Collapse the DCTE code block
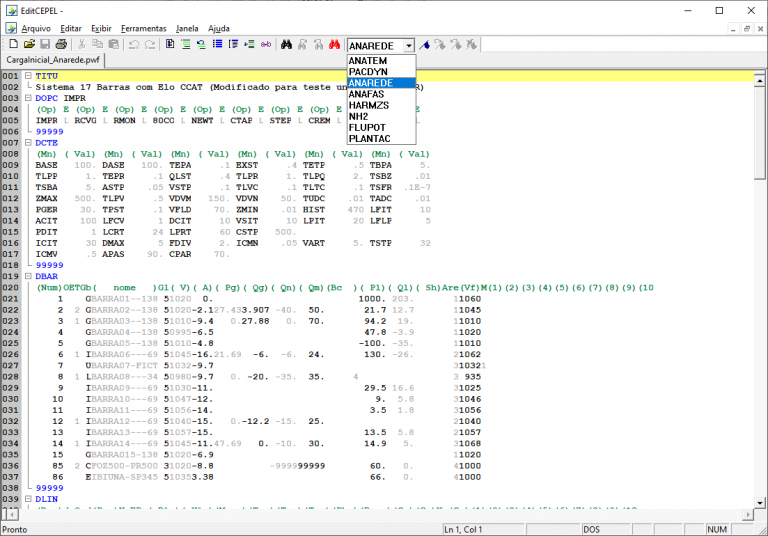This screenshot has height=536, width=768. tap(28, 142)
